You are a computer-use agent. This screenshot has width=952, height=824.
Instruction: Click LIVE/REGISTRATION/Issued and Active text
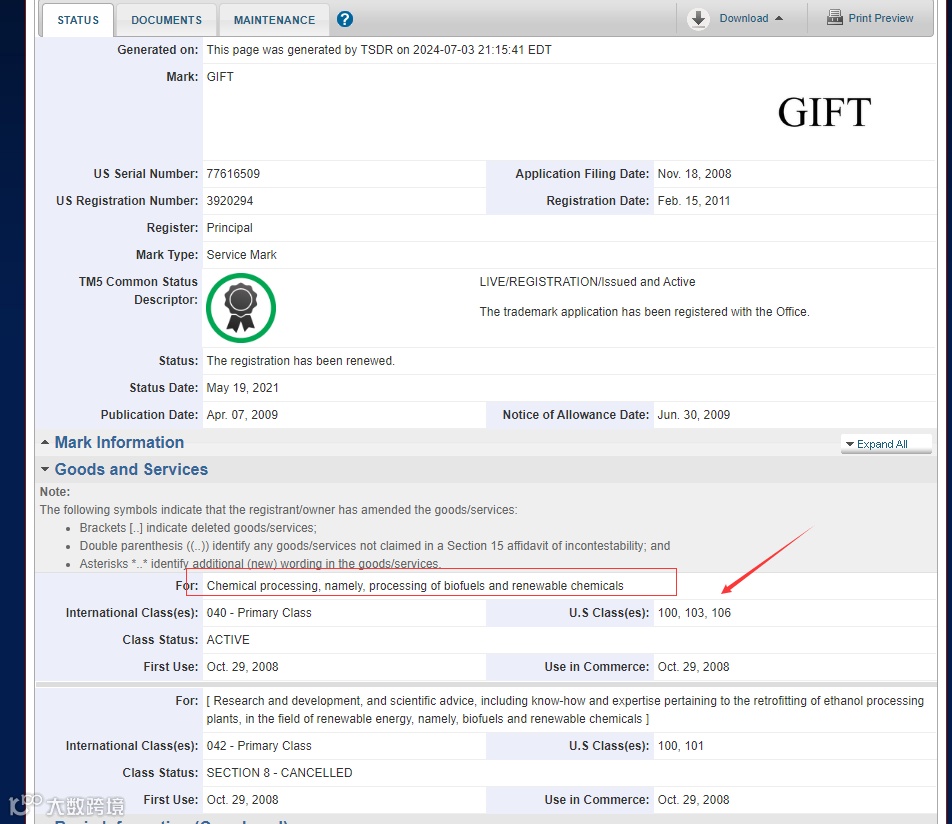[587, 282]
